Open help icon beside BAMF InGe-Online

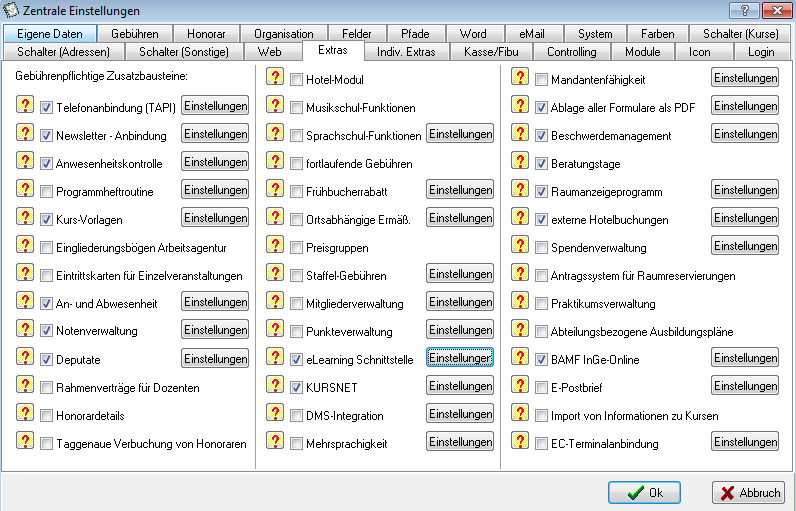pyautogui.click(x=520, y=357)
